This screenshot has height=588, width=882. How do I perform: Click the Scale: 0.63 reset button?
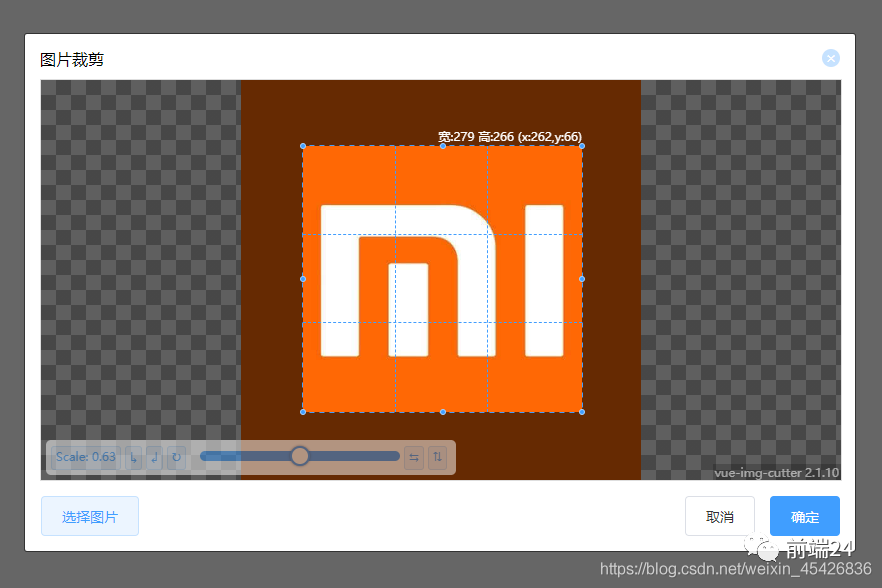point(86,457)
